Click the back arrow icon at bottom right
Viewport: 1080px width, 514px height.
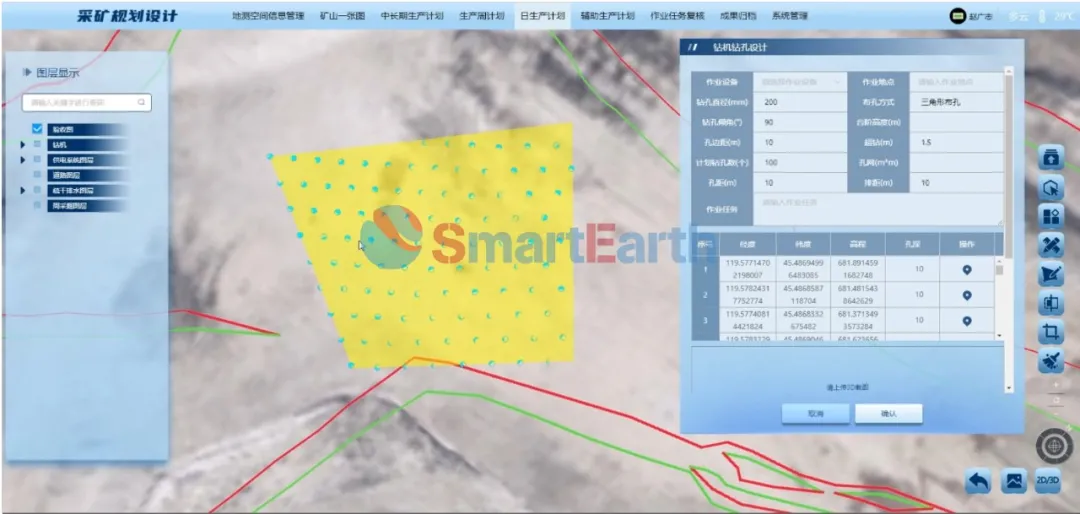(x=978, y=481)
